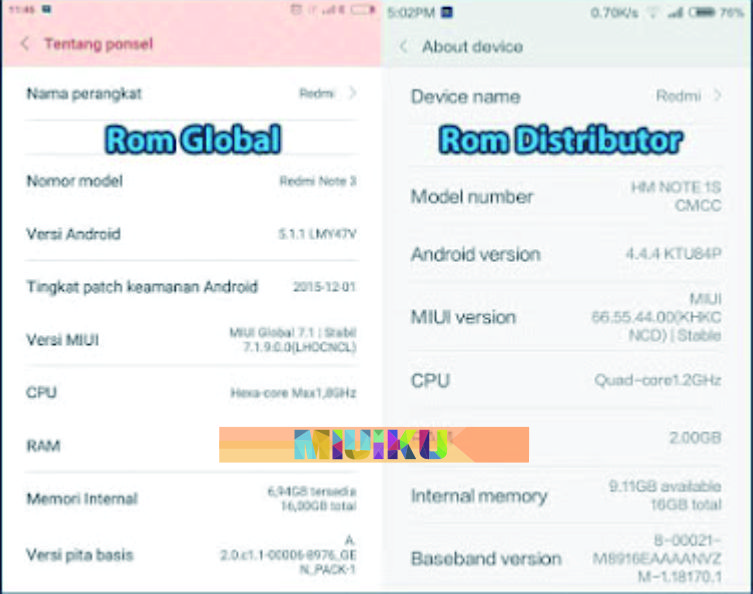Tap Versi MIUI row
Image resolution: width=753 pixels, height=594 pixels.
pos(191,339)
